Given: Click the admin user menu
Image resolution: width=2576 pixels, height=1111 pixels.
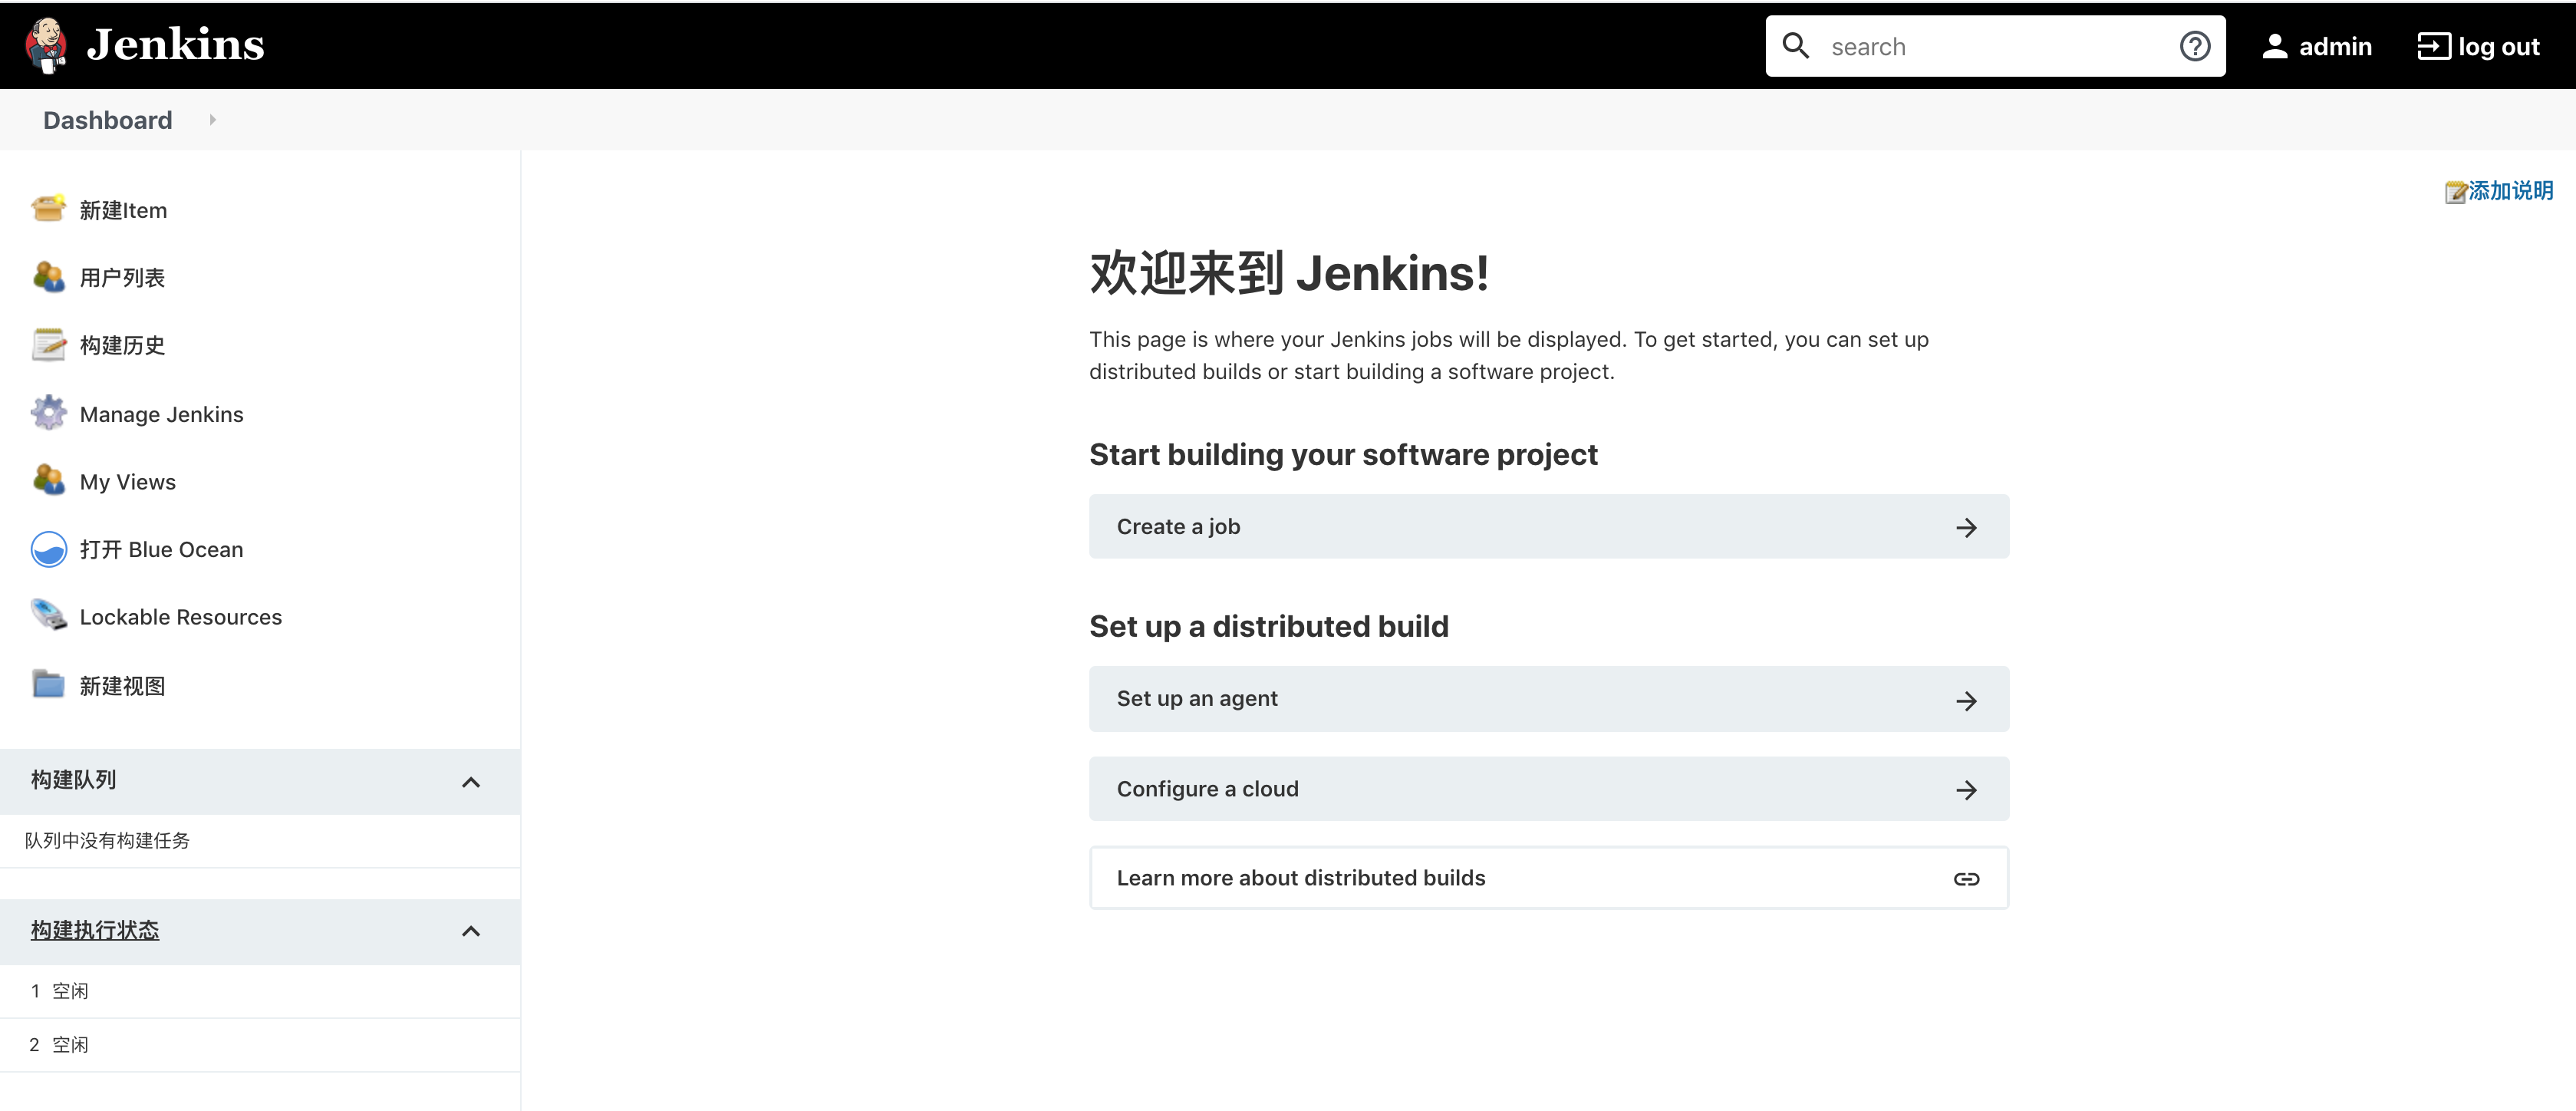Looking at the screenshot, I should [2317, 45].
